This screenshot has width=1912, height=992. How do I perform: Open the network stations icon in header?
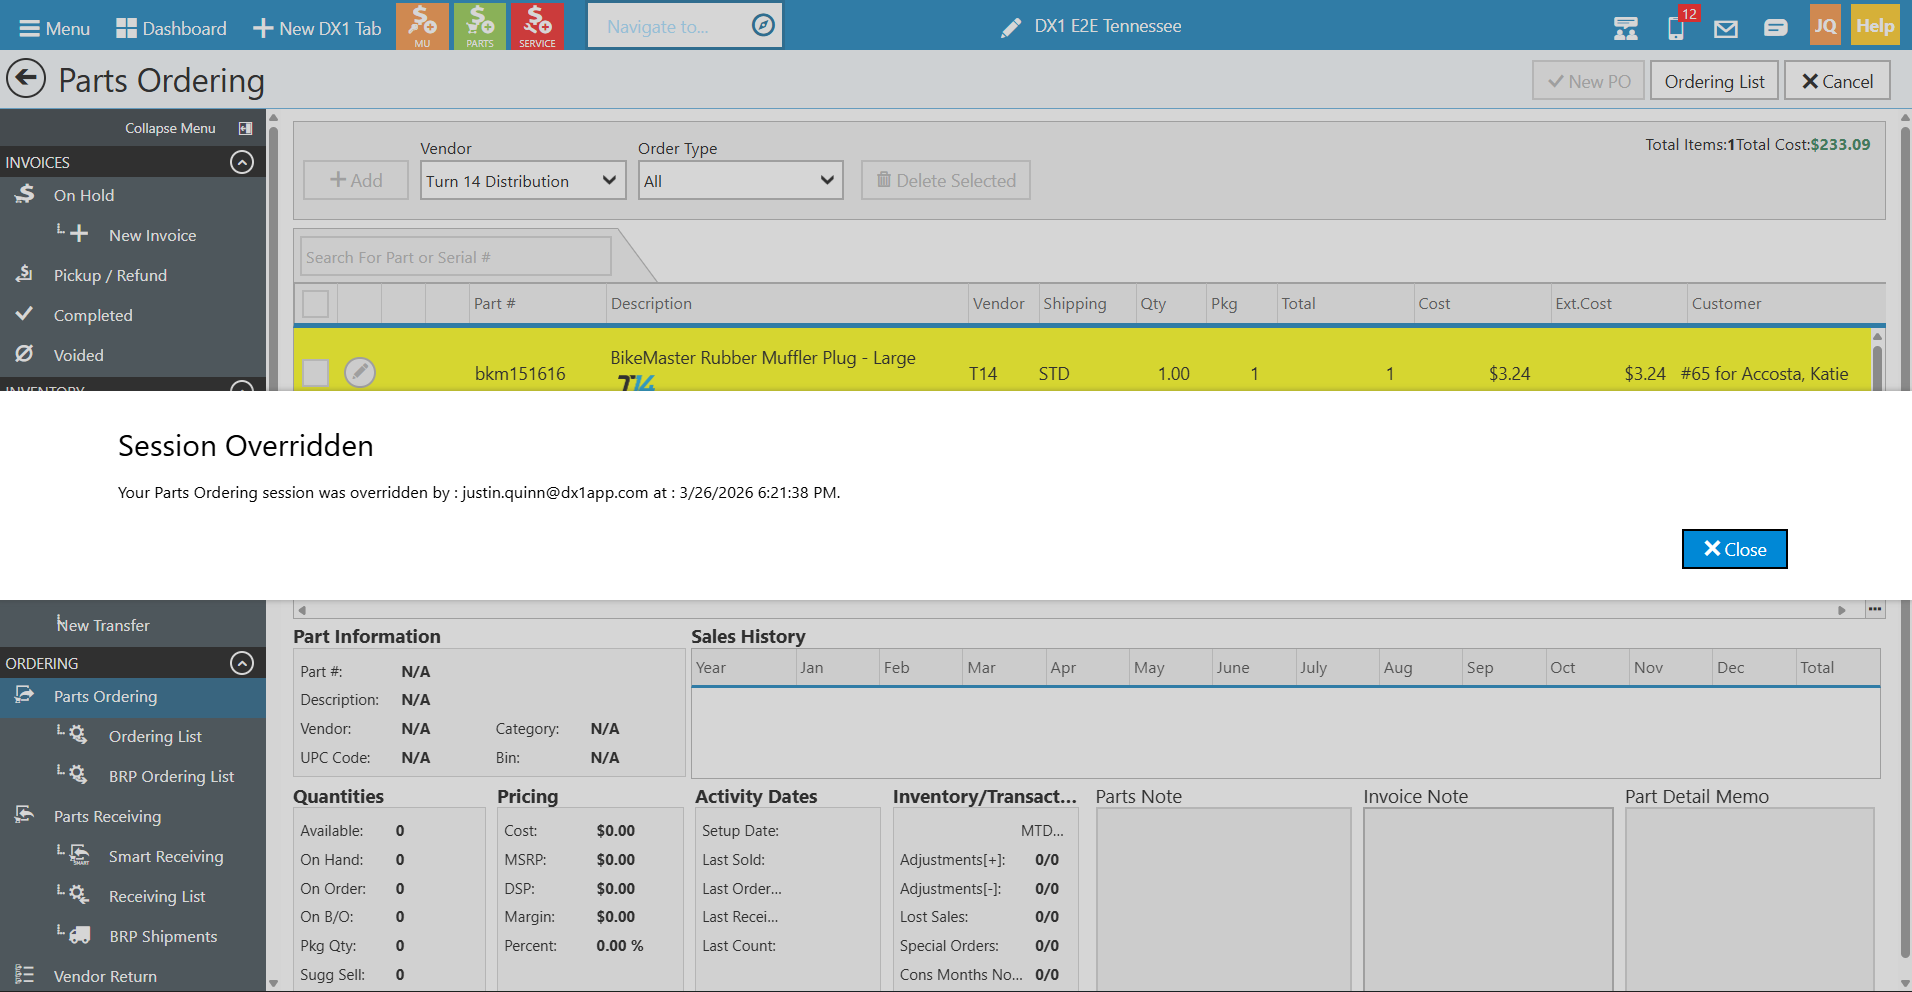pyautogui.click(x=1626, y=28)
